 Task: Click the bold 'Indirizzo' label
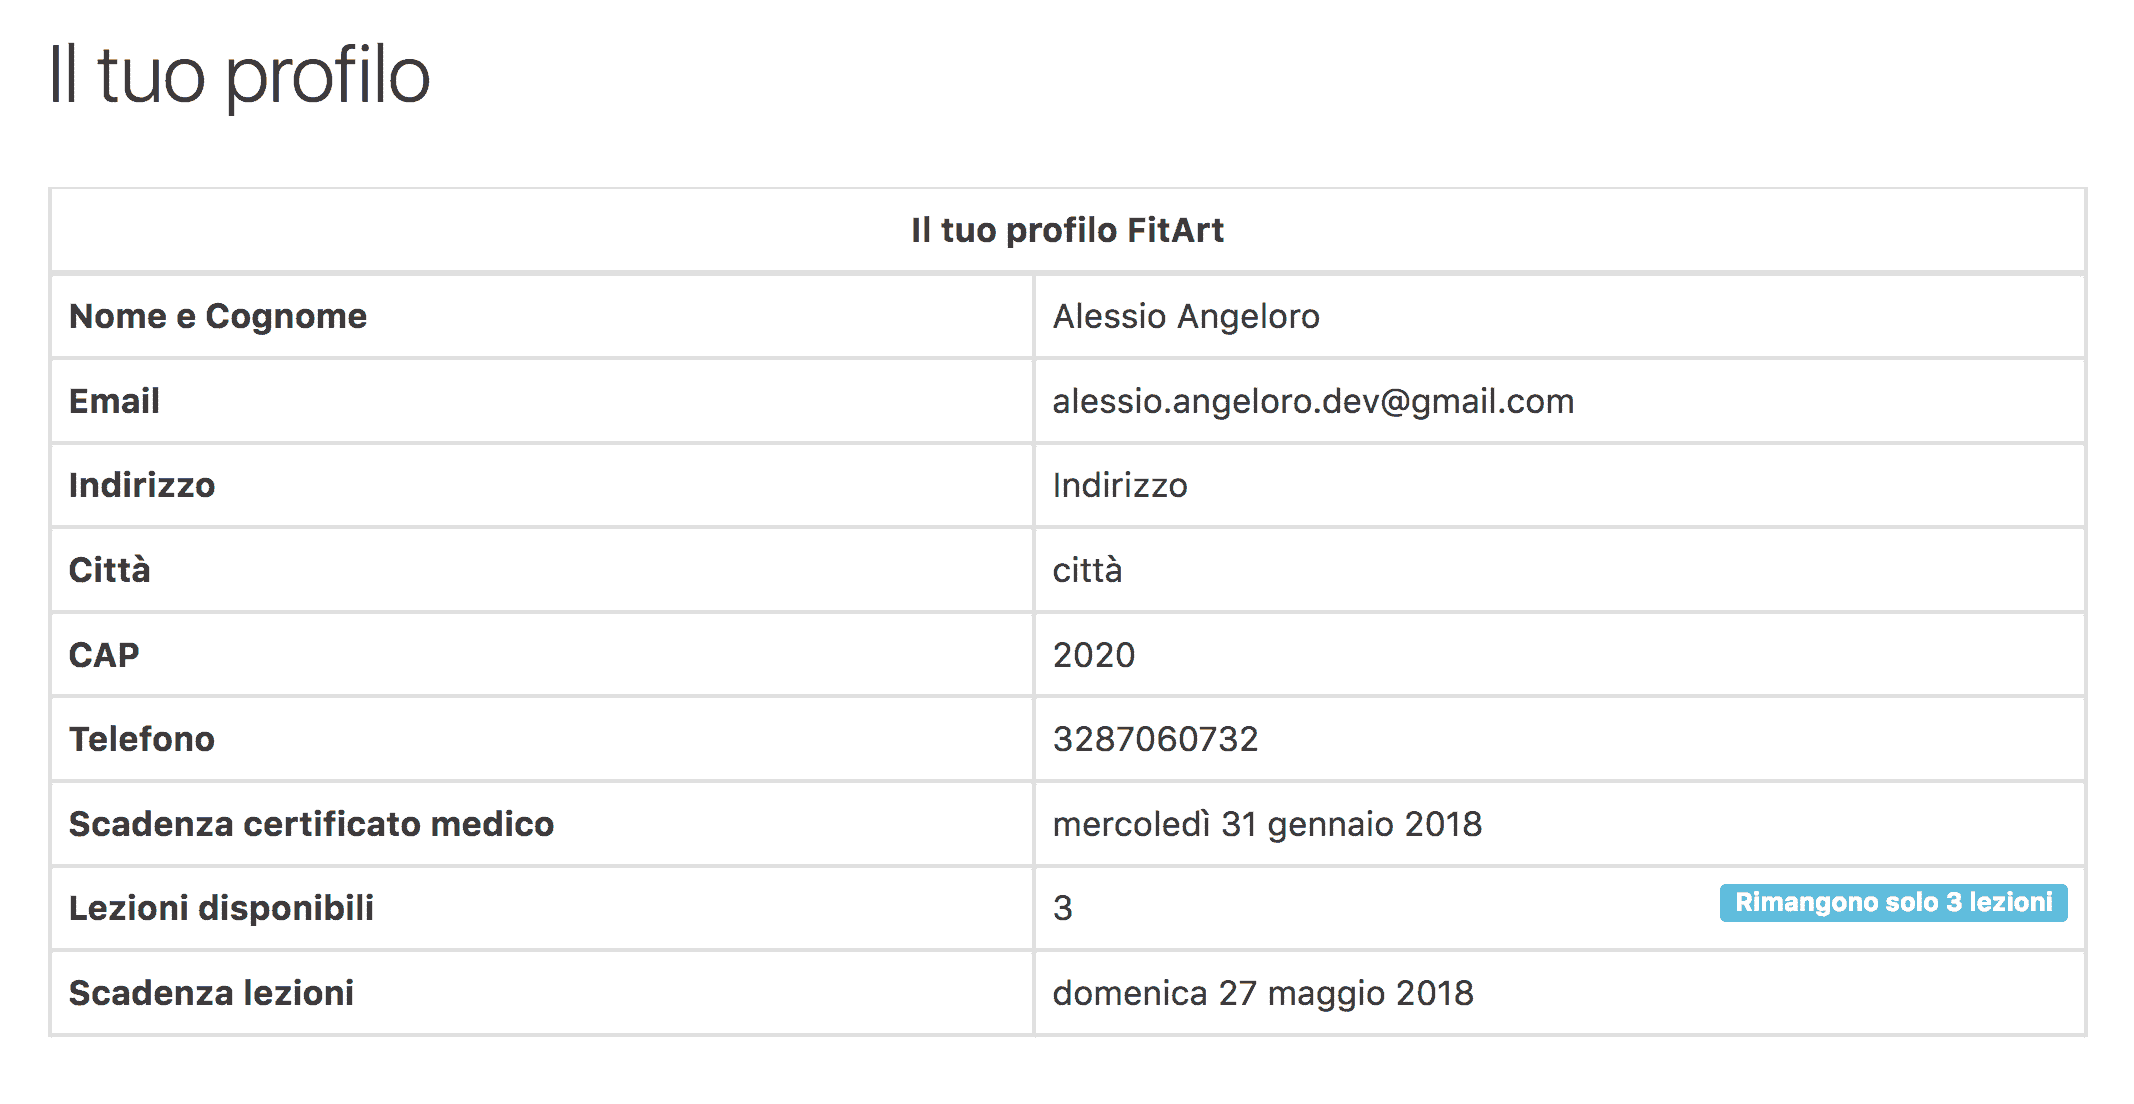pyautogui.click(x=142, y=485)
